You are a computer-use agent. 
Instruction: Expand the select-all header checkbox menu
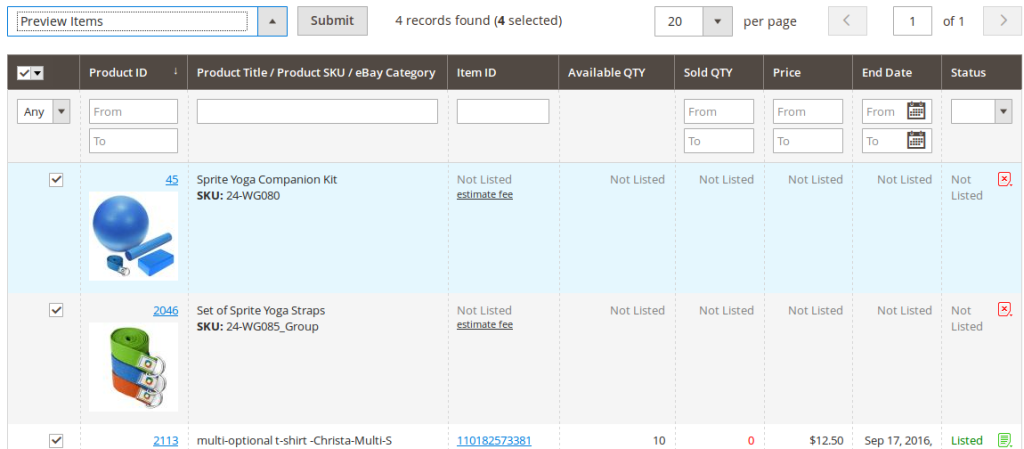37,72
